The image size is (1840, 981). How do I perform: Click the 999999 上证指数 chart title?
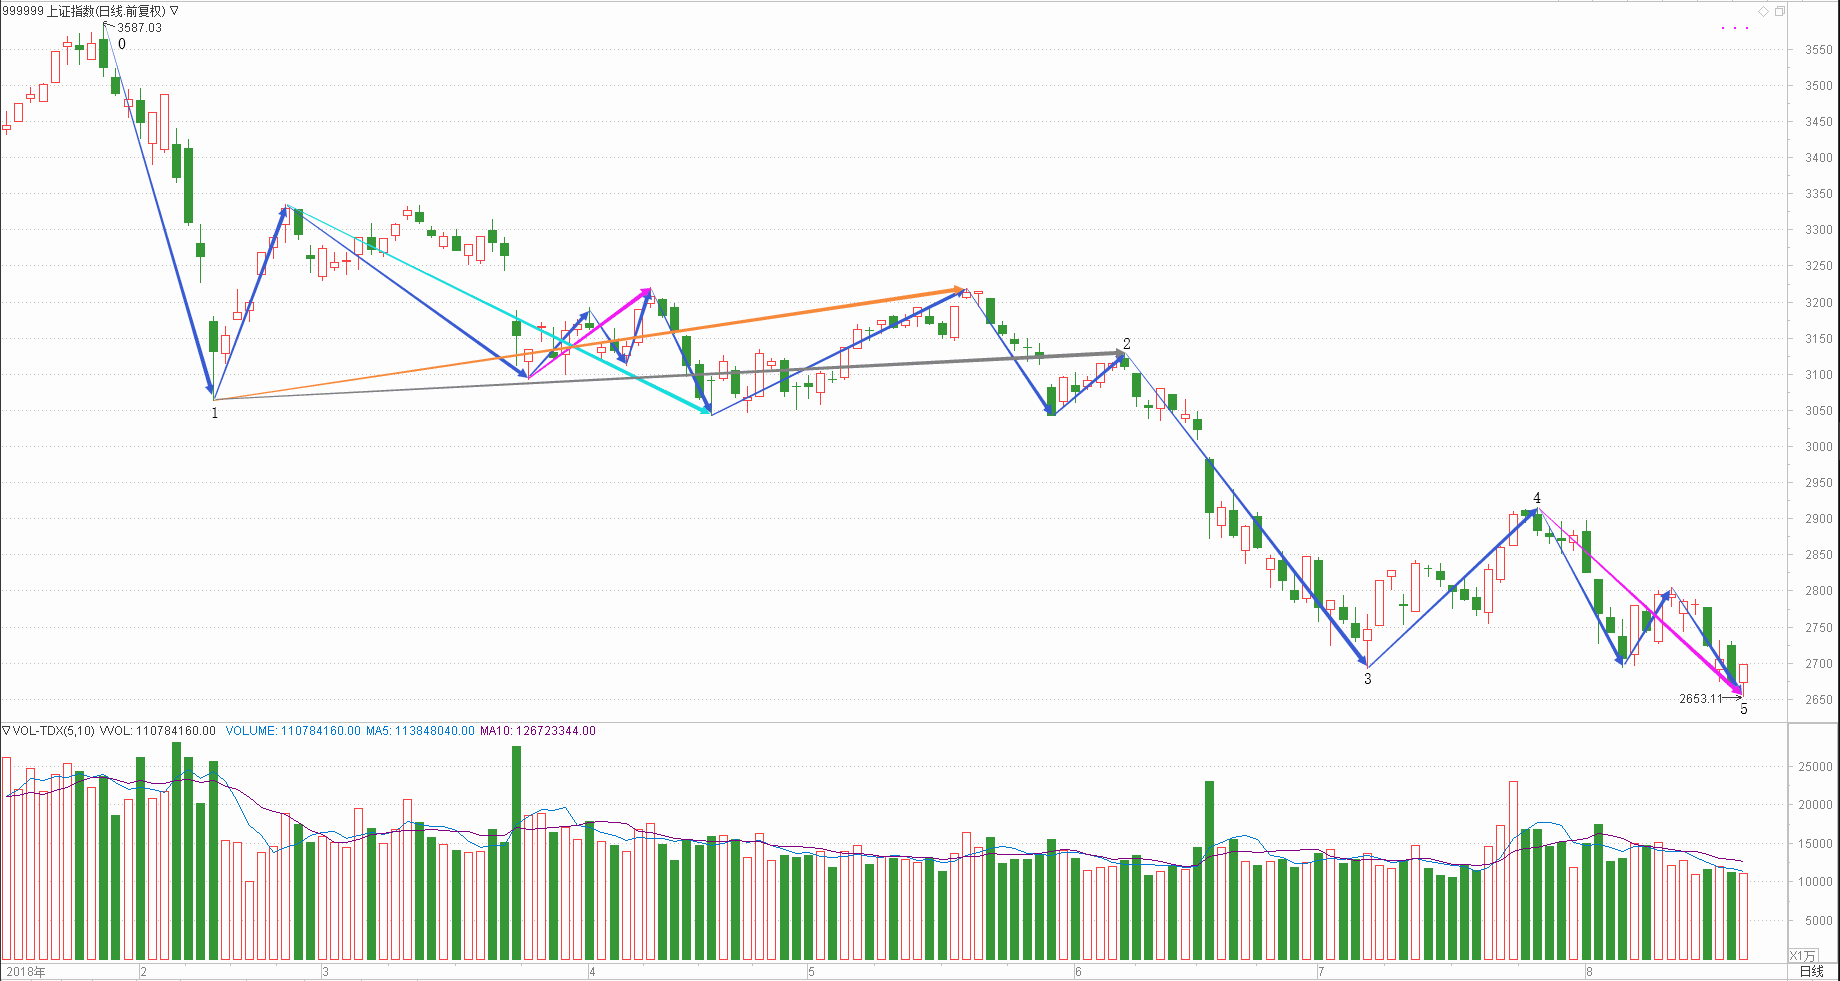point(84,11)
